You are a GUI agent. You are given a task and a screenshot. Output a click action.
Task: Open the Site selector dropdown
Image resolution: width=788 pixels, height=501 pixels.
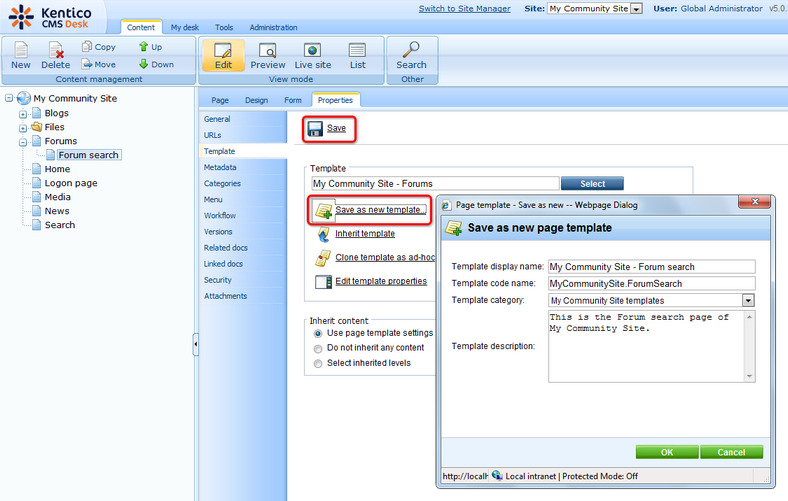(x=637, y=9)
